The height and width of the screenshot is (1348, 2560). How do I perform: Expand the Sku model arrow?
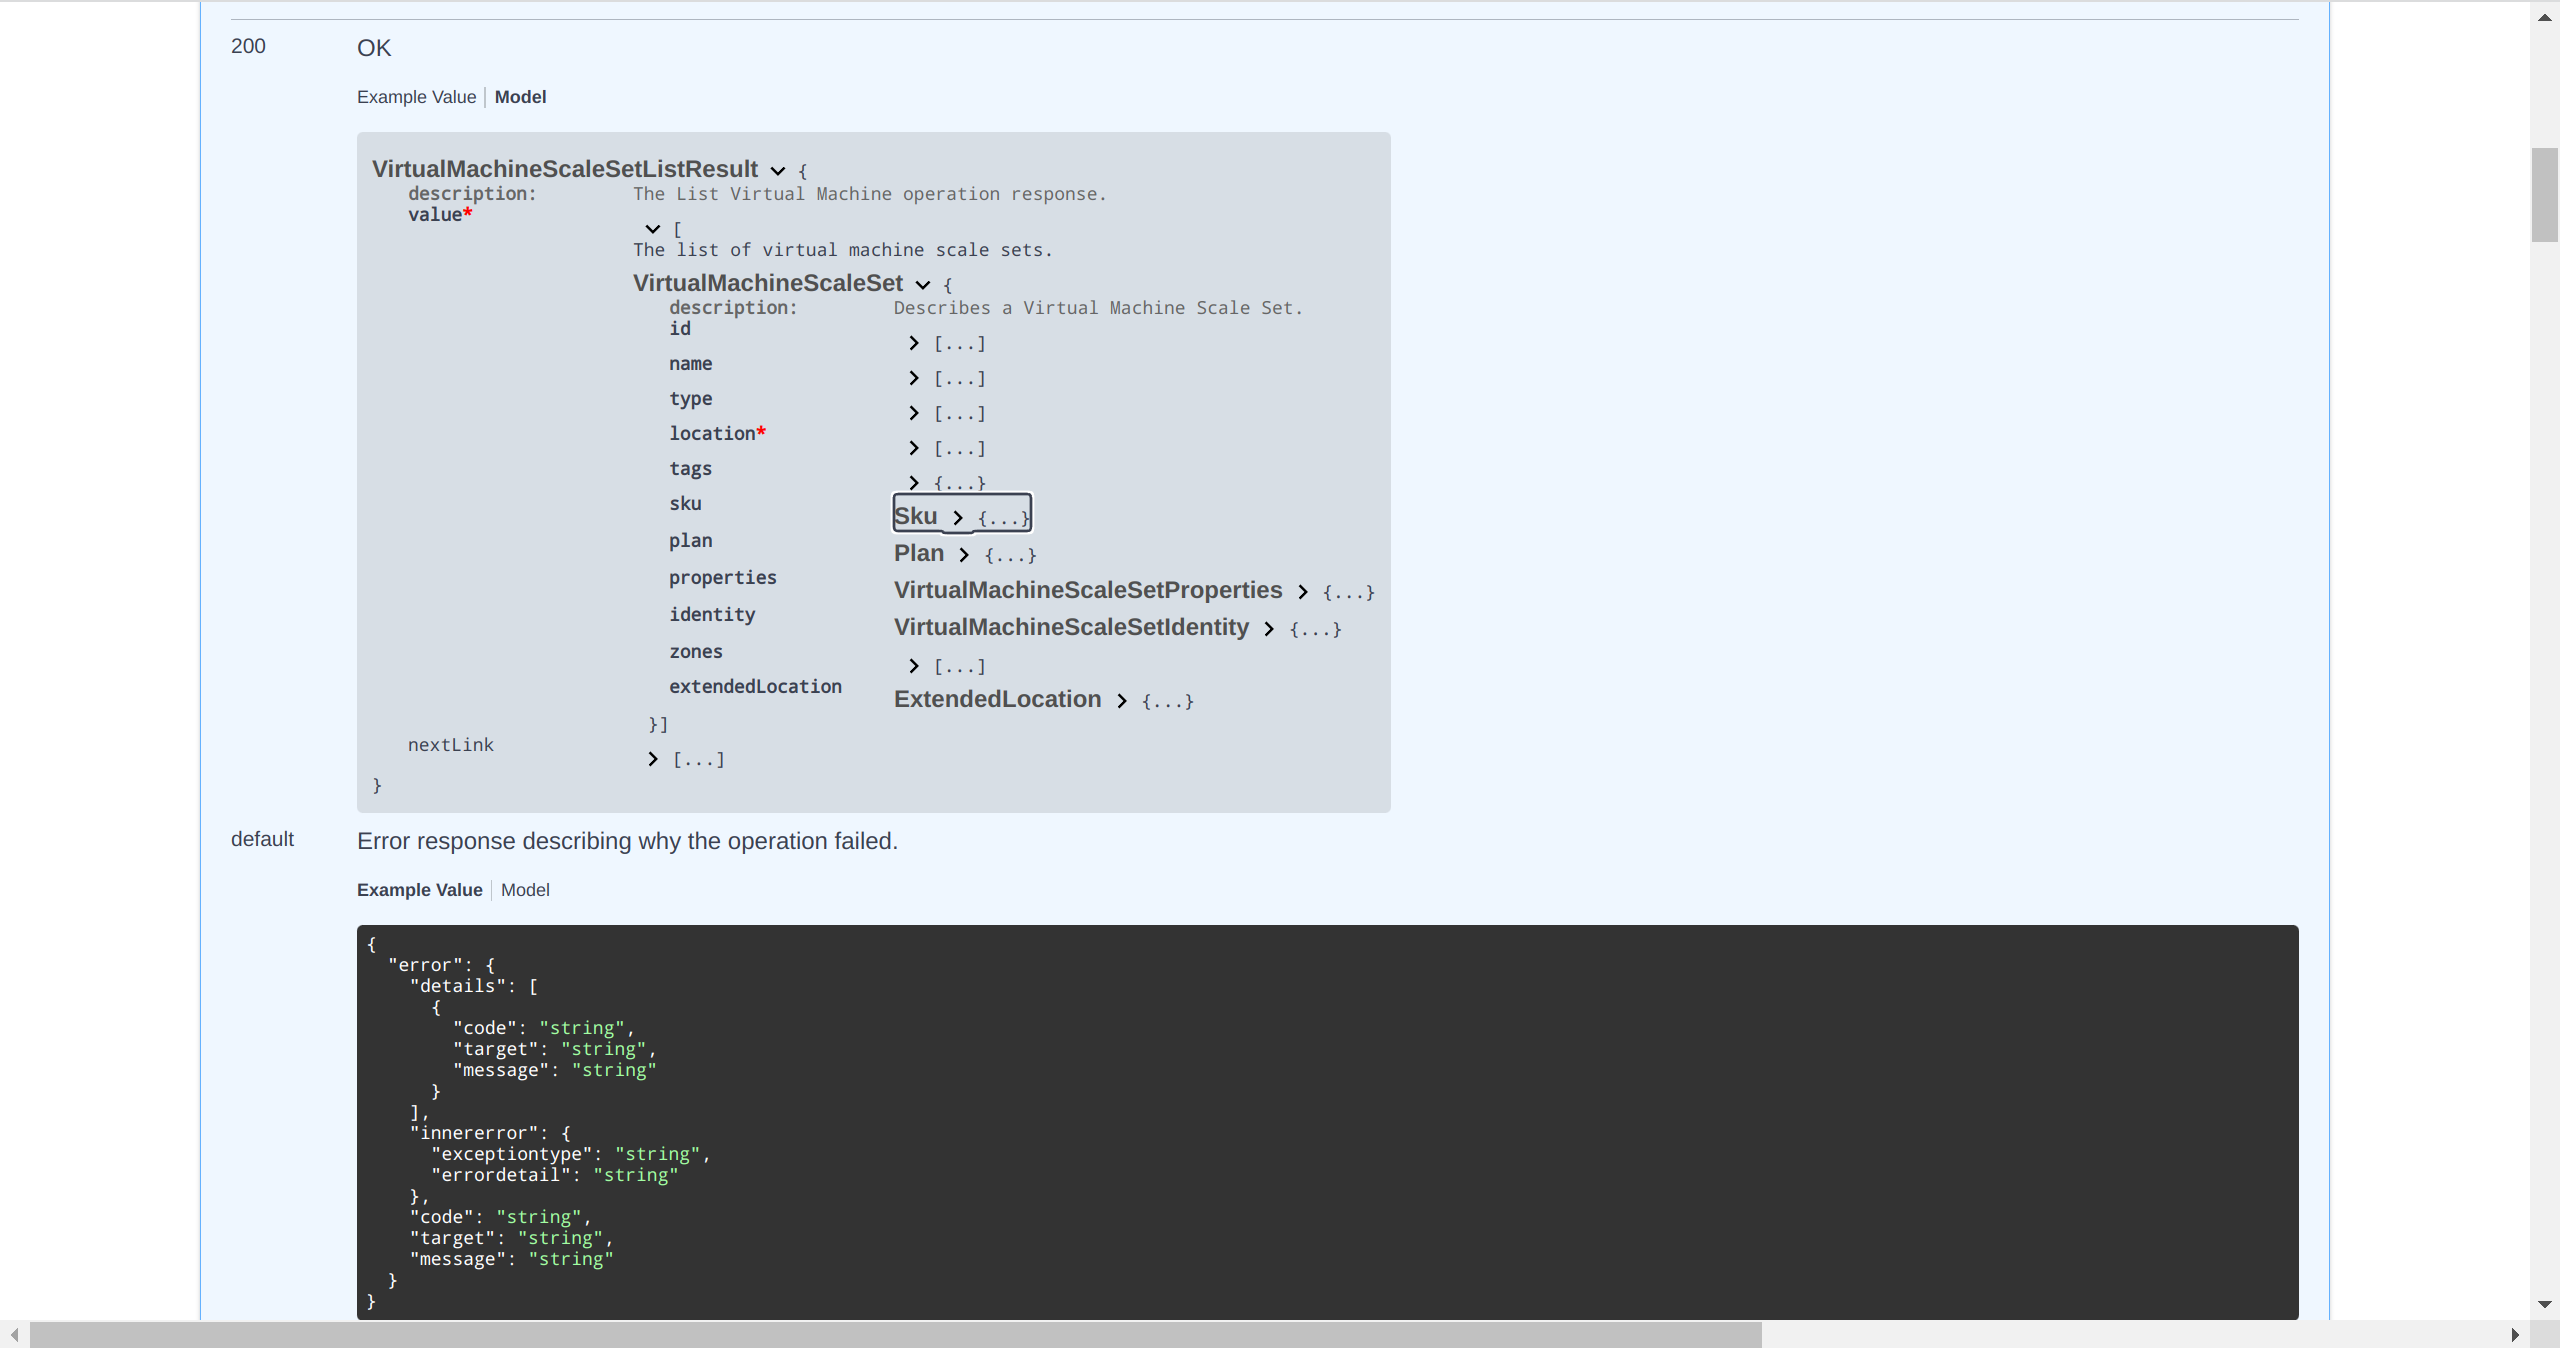(x=958, y=517)
